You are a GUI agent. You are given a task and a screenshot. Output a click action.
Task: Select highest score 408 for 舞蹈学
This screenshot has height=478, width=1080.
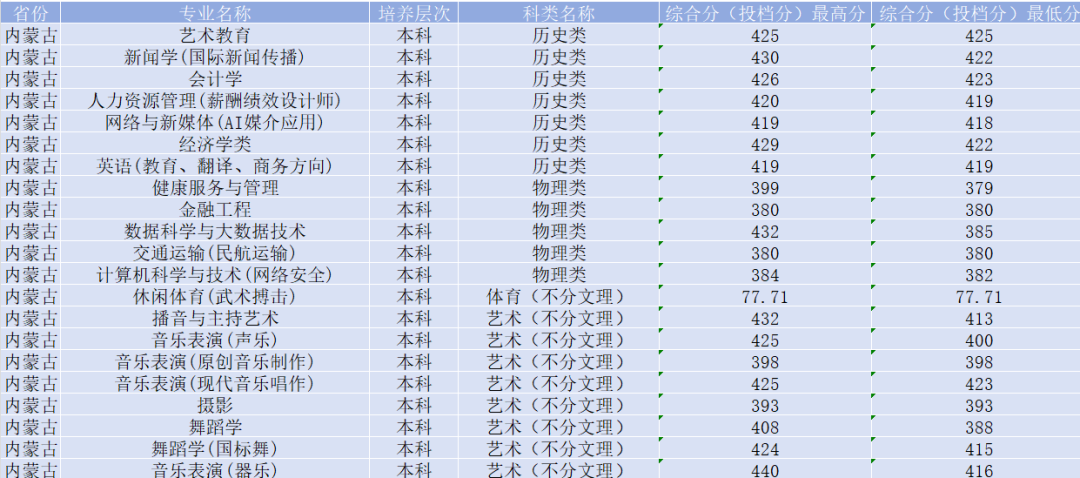click(765, 428)
